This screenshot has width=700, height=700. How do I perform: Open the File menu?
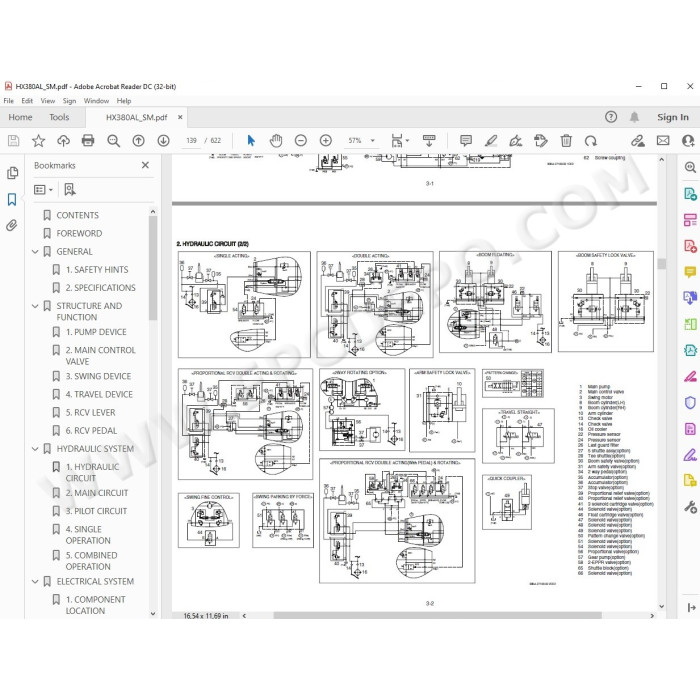(8, 101)
